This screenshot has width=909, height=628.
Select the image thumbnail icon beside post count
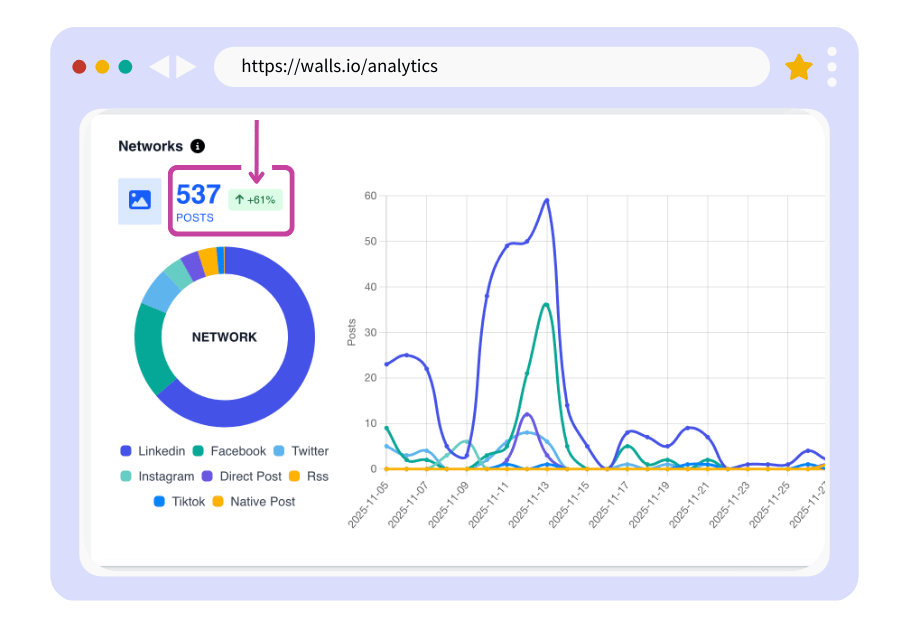pyautogui.click(x=140, y=200)
